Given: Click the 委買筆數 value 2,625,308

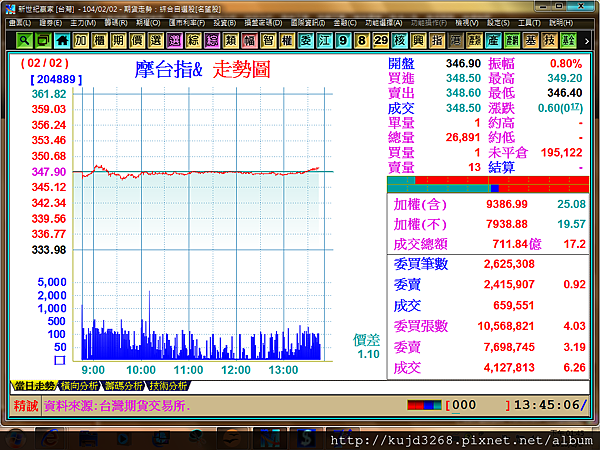Looking at the screenshot, I should tap(509, 264).
